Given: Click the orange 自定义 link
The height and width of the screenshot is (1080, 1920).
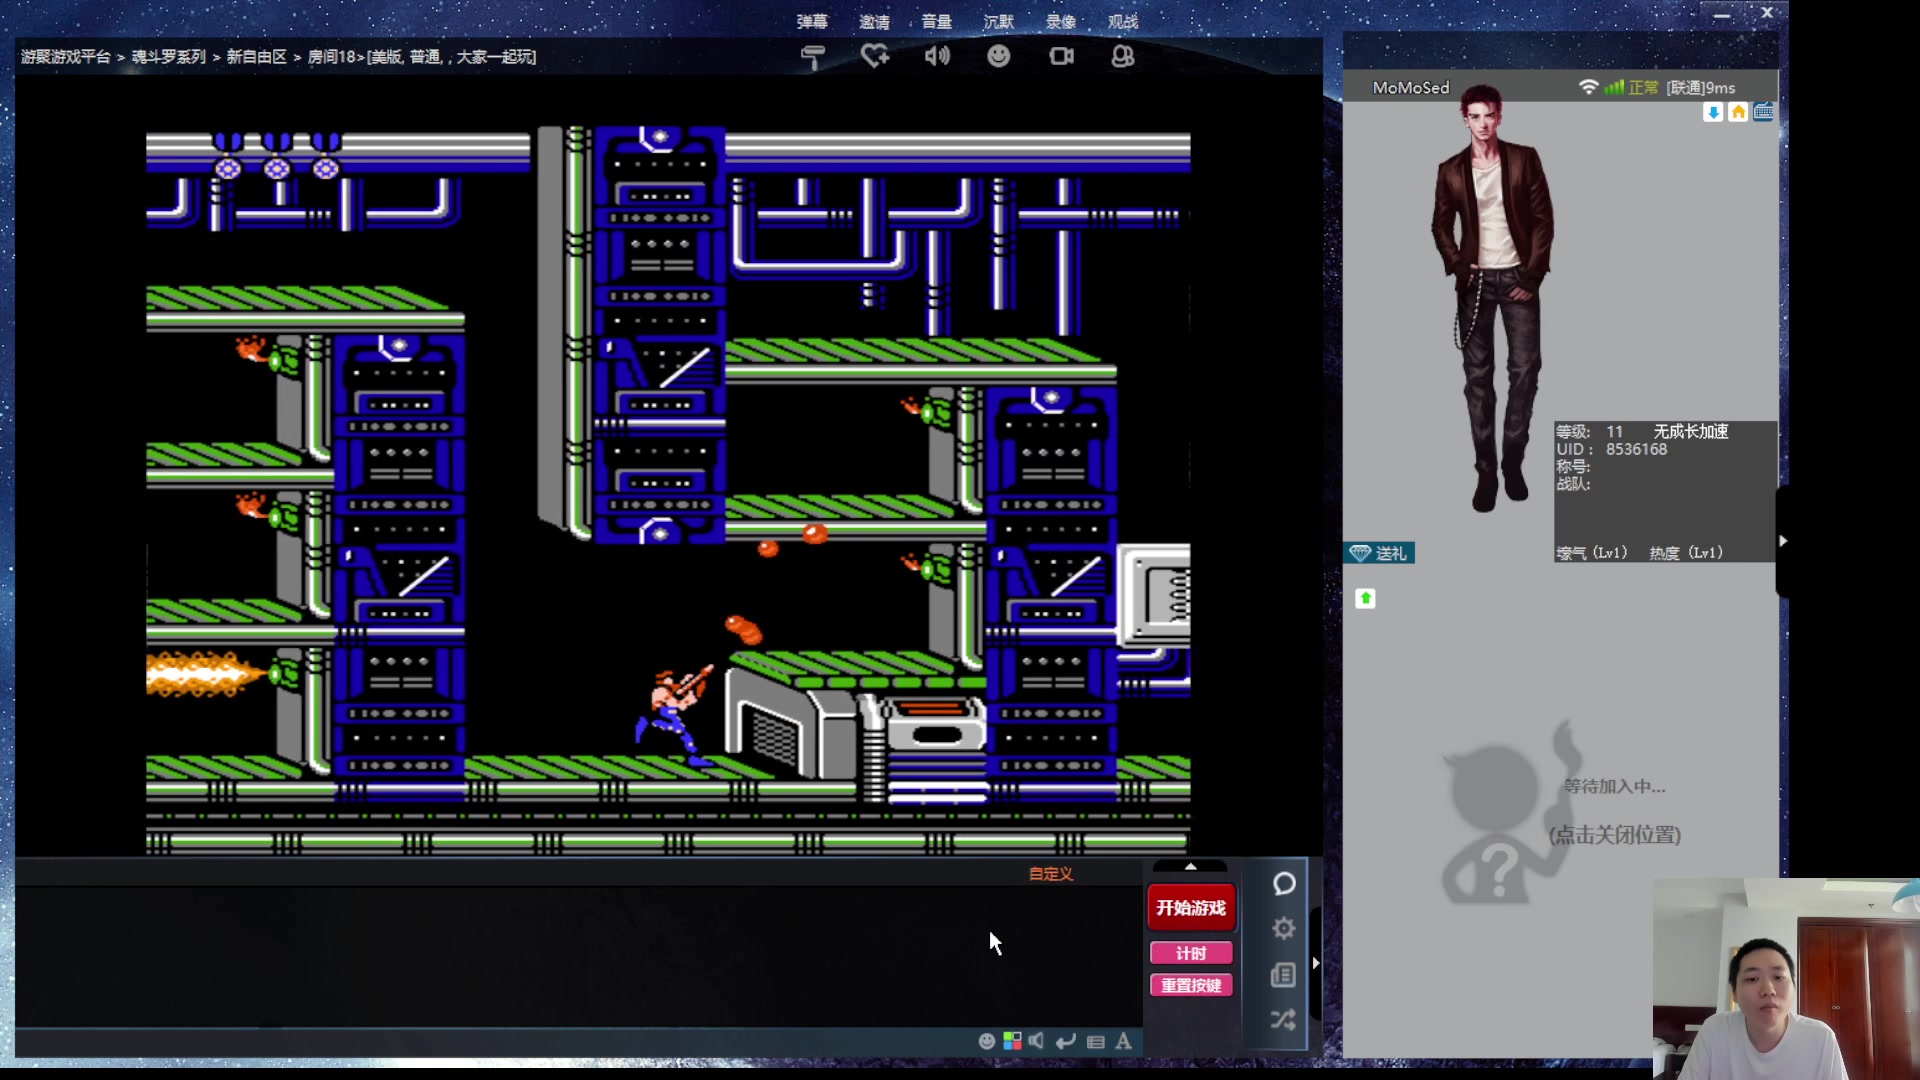Looking at the screenshot, I should point(1051,873).
